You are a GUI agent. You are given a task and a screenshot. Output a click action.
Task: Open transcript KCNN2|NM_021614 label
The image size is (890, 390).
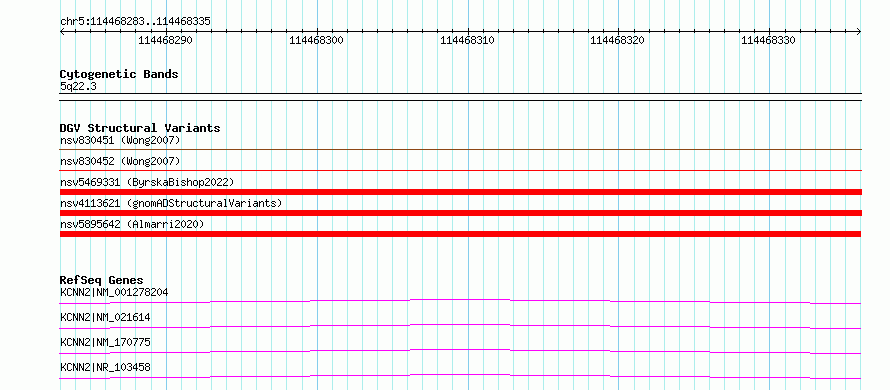[x=105, y=317]
